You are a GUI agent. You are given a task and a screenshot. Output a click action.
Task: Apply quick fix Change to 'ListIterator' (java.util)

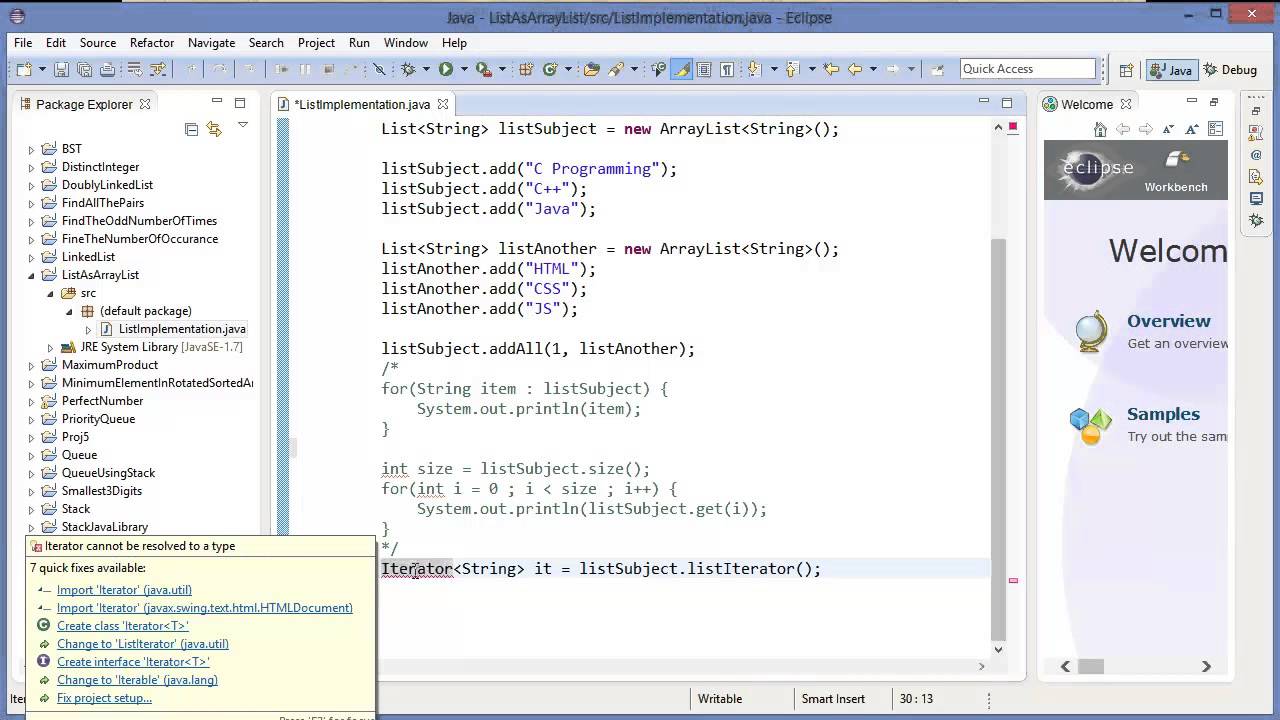pos(143,644)
